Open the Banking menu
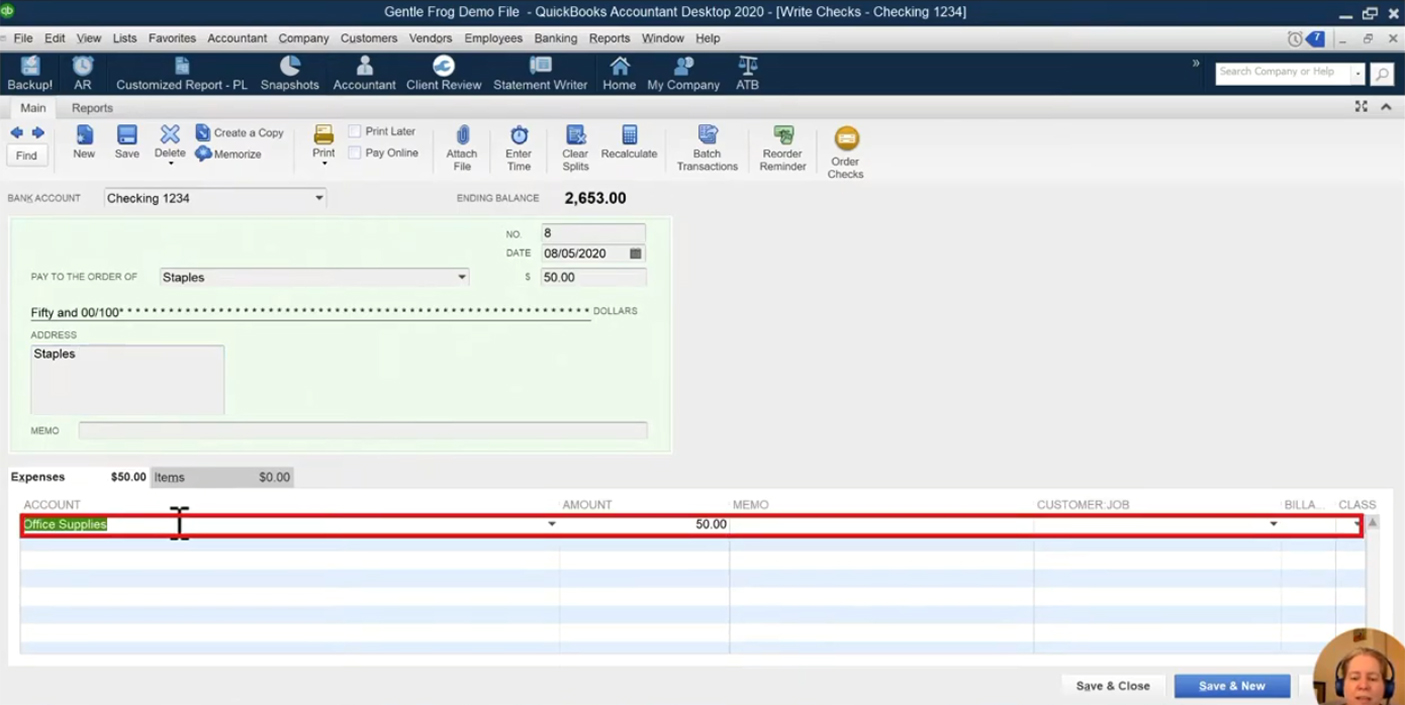Screen dimensions: 1405x705 tap(555, 38)
